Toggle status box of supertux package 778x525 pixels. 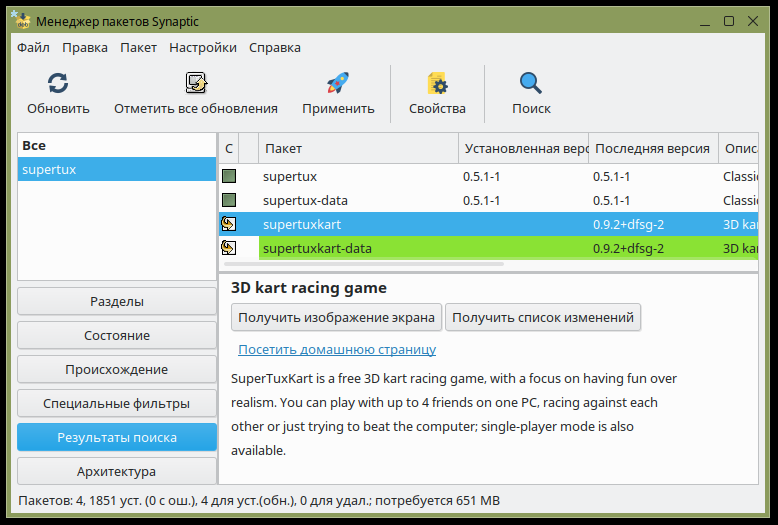coord(229,176)
